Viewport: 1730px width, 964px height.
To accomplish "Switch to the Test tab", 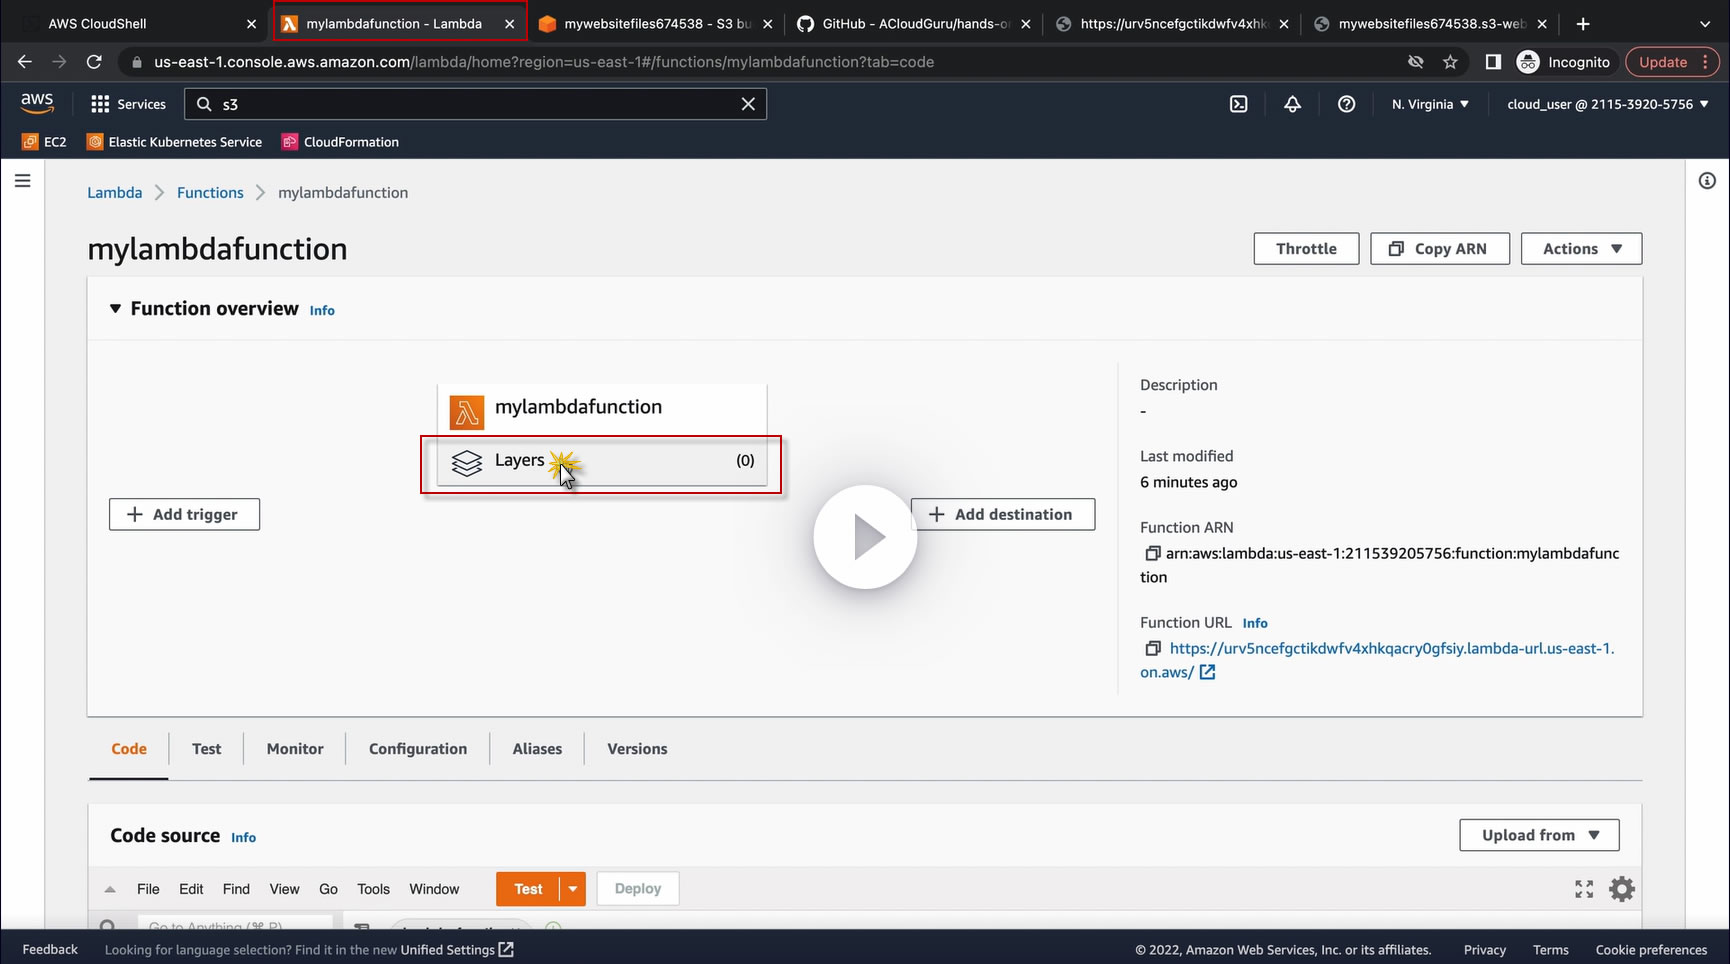I will 207,749.
